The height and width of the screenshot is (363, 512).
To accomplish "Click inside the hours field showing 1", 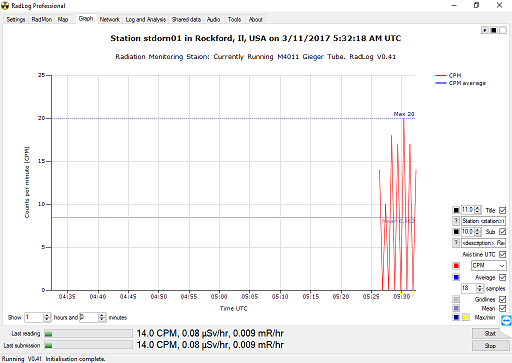I will 34,317.
